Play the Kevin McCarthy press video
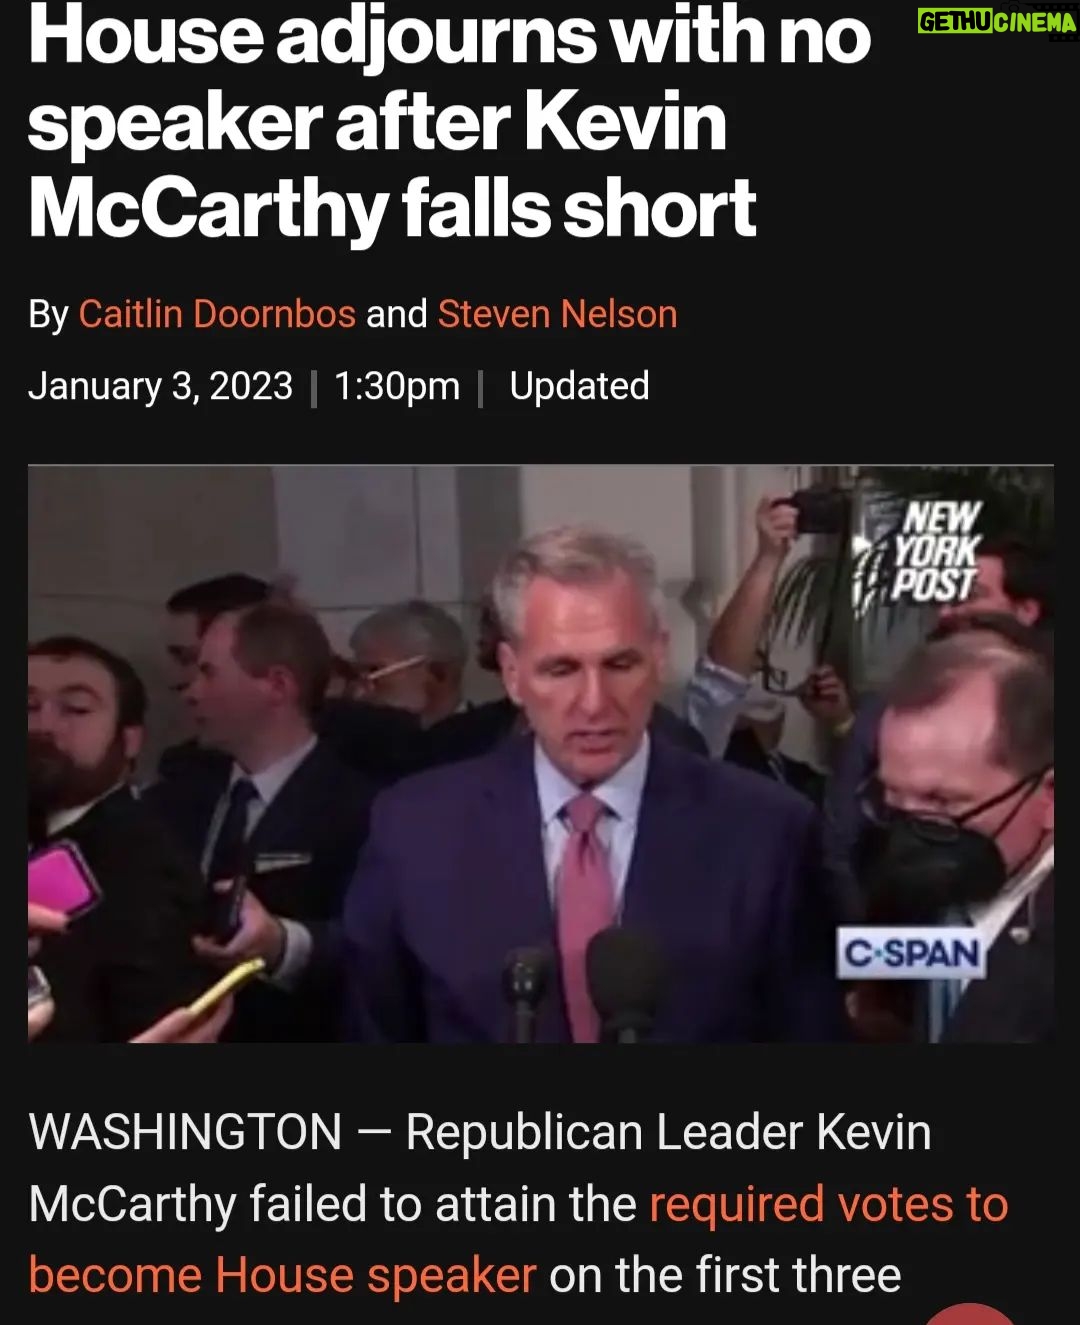 (x=540, y=755)
